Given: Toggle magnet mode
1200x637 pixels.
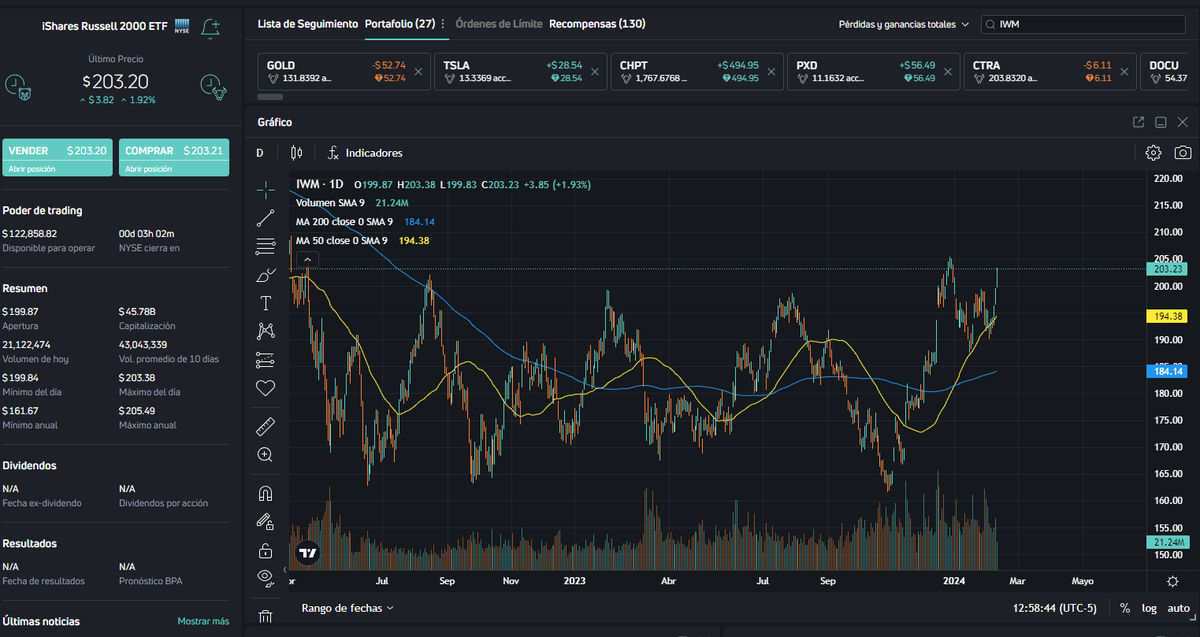Looking at the screenshot, I should coord(265,494).
